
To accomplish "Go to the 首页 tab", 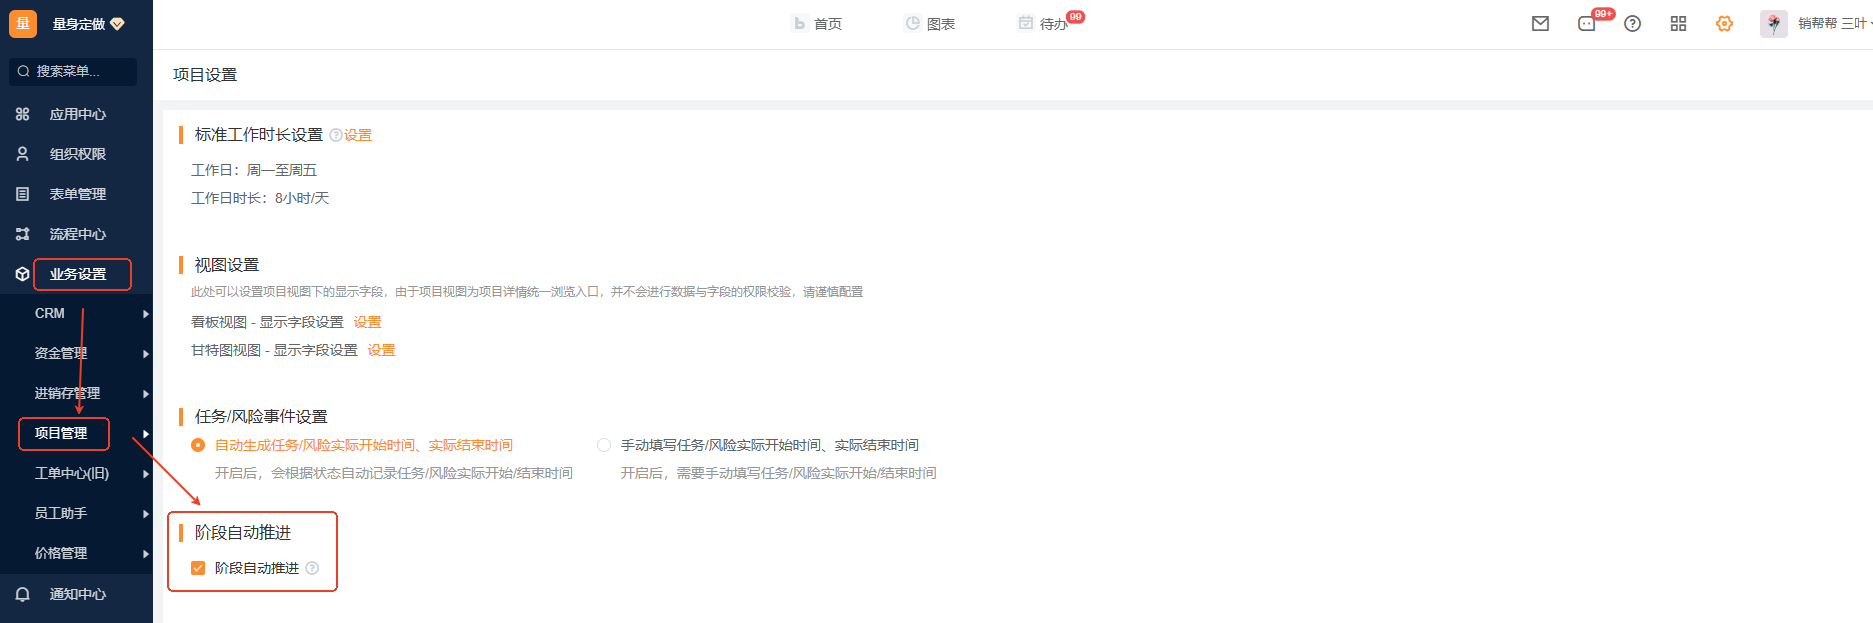I will (817, 24).
